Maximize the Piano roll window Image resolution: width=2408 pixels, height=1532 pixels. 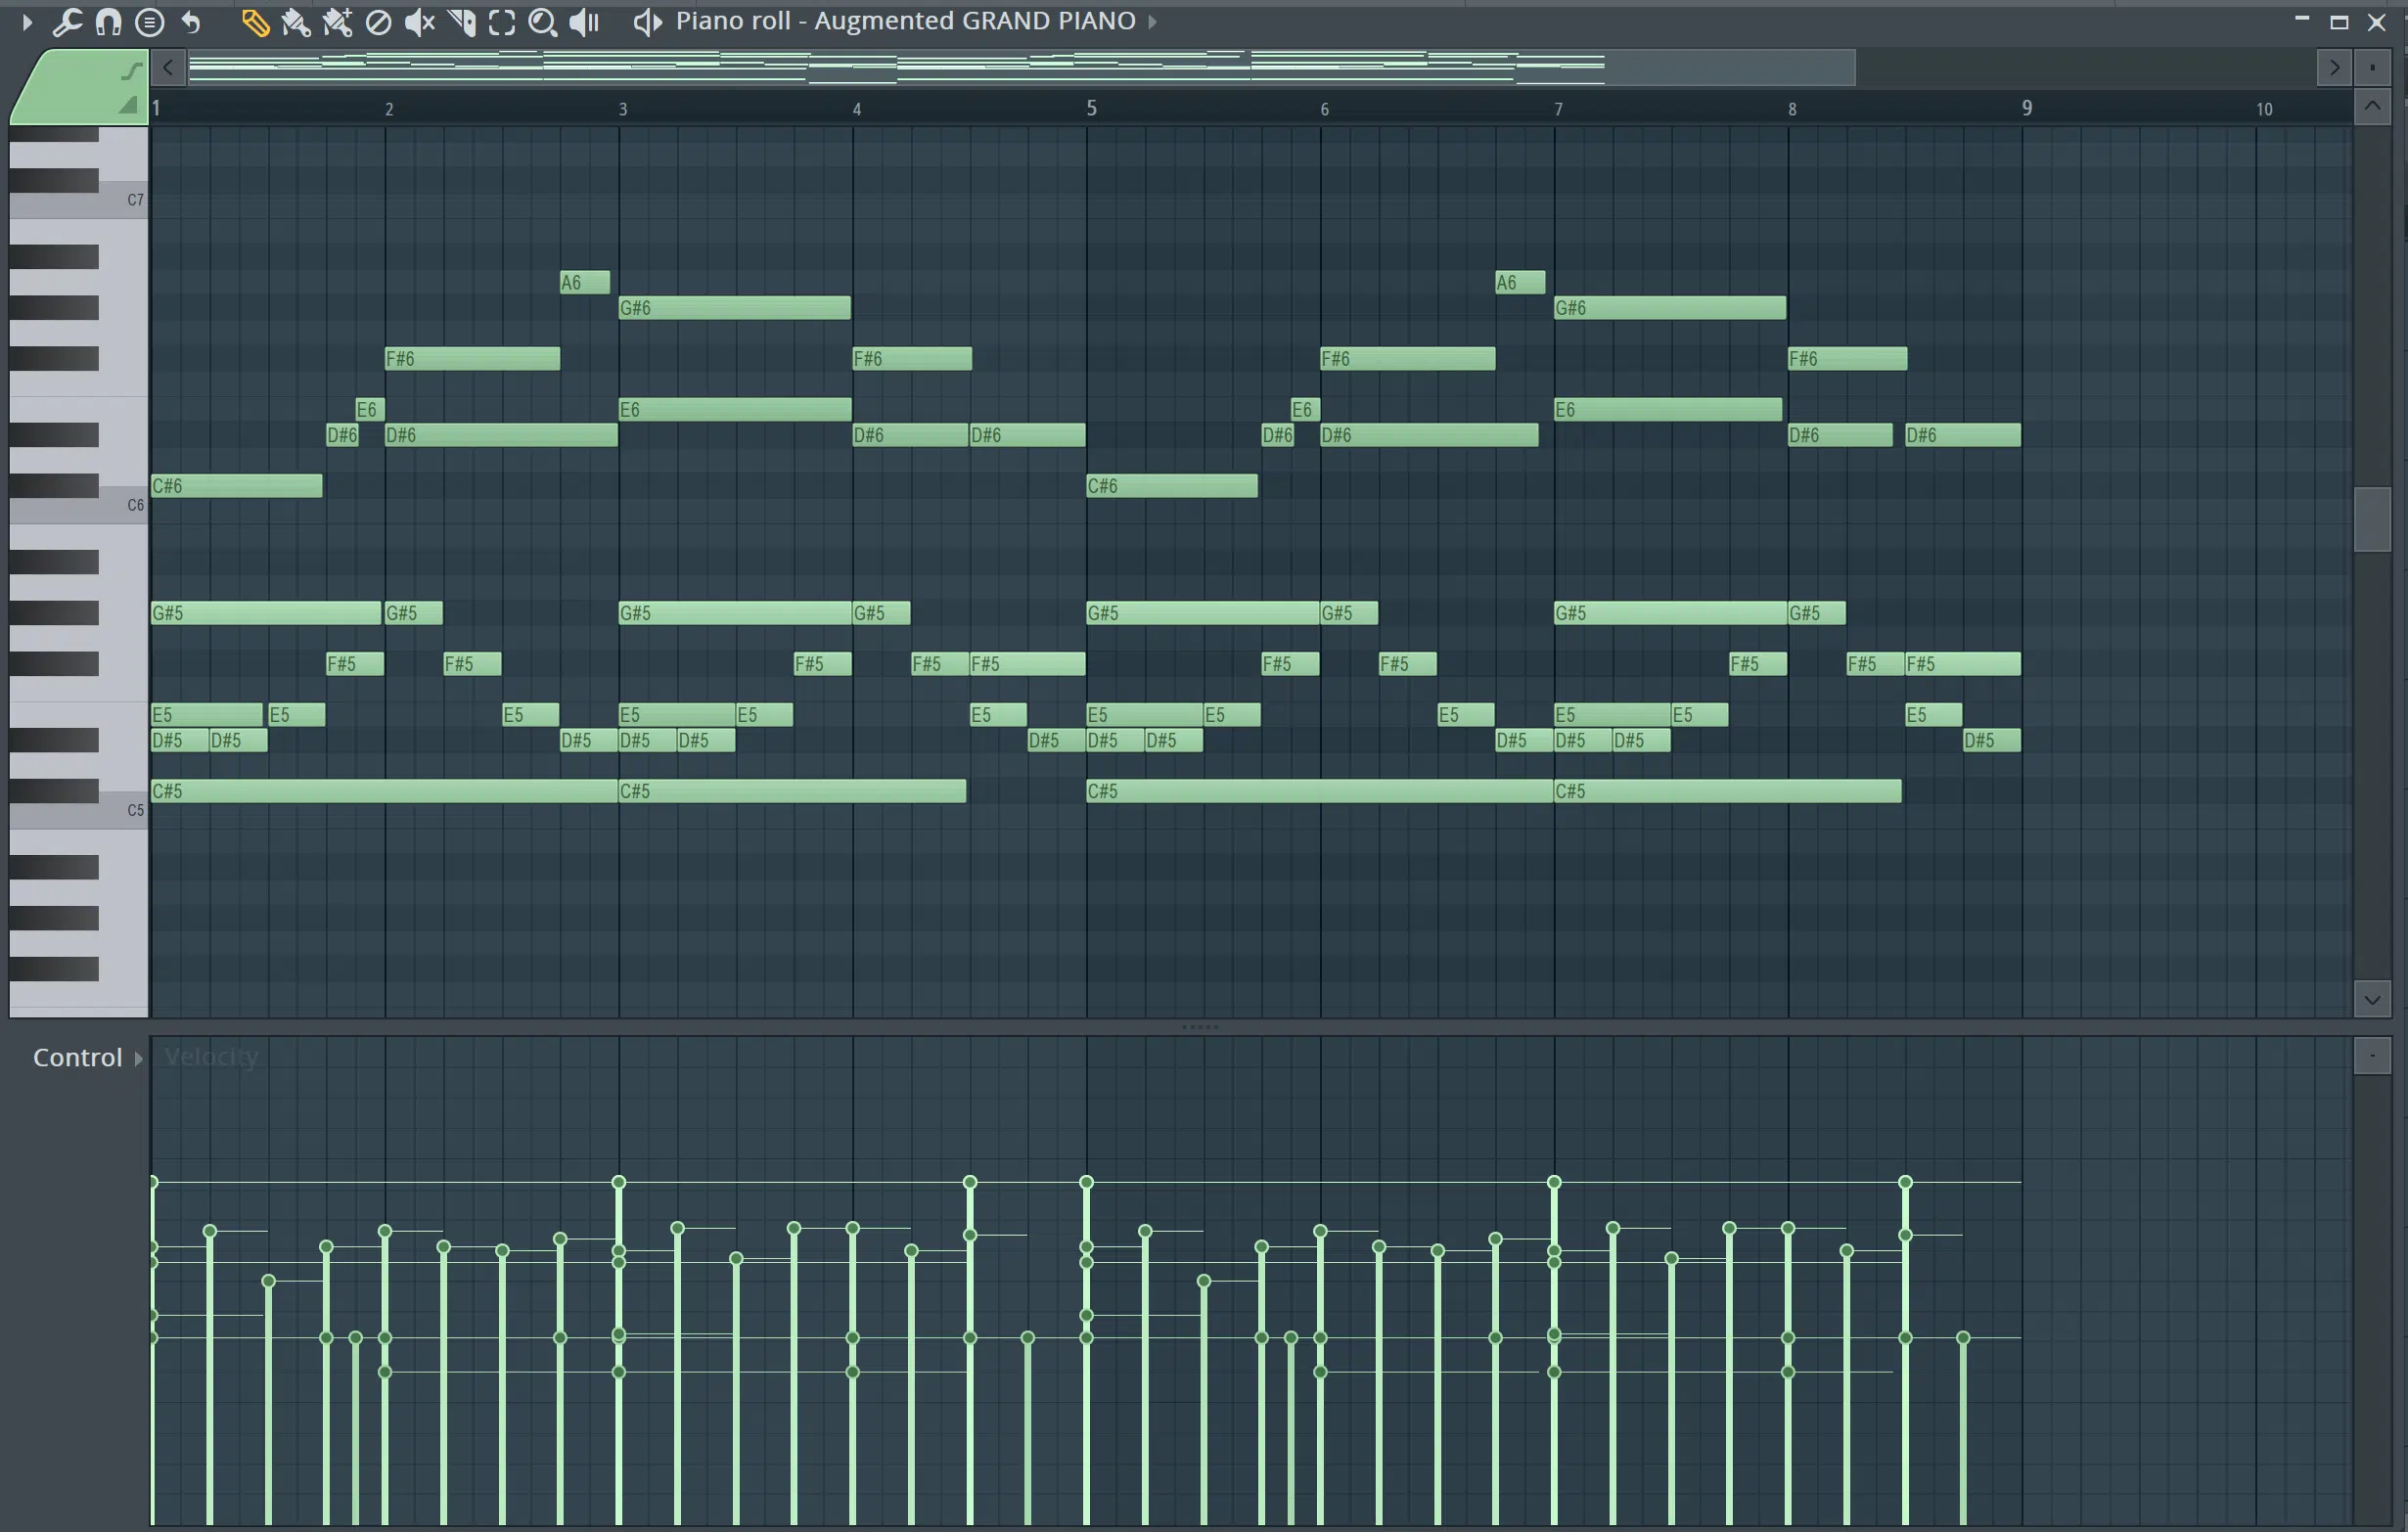tap(2339, 21)
